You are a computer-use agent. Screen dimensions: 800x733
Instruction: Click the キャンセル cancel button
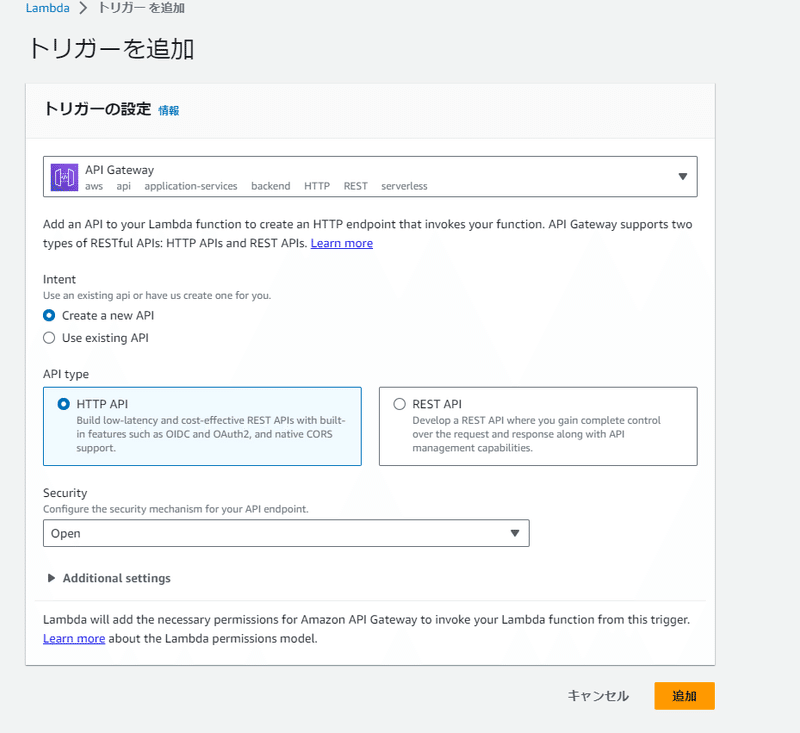(598, 696)
